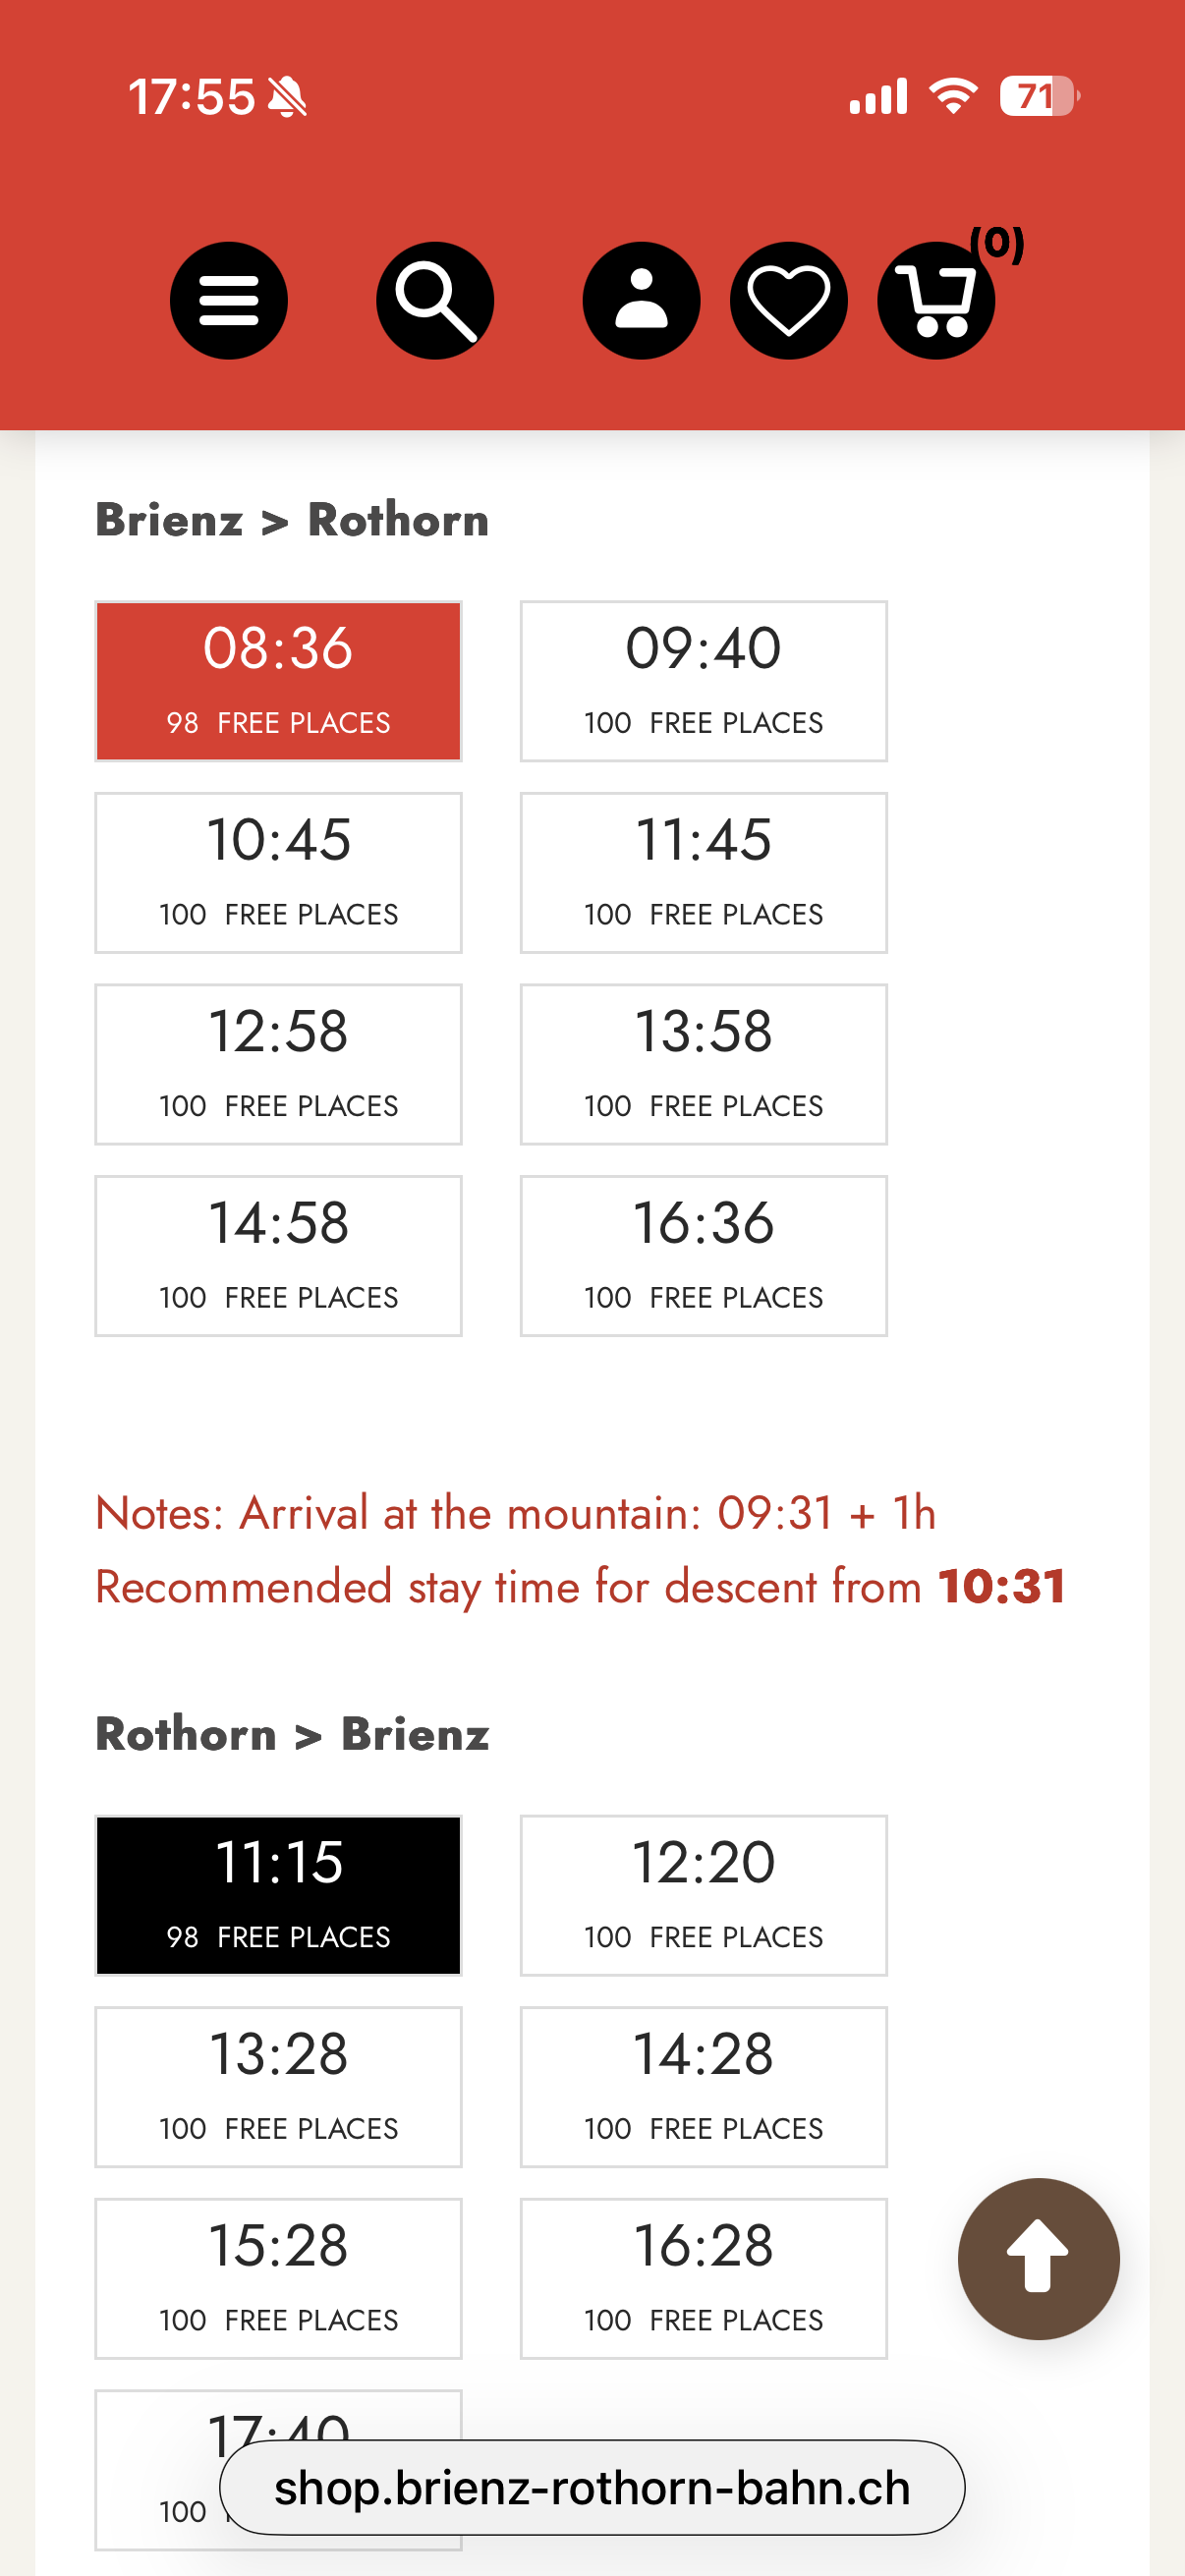Select the 11:15 Rothorn descent slot
The height and width of the screenshot is (2576, 1185).
[x=278, y=1895]
